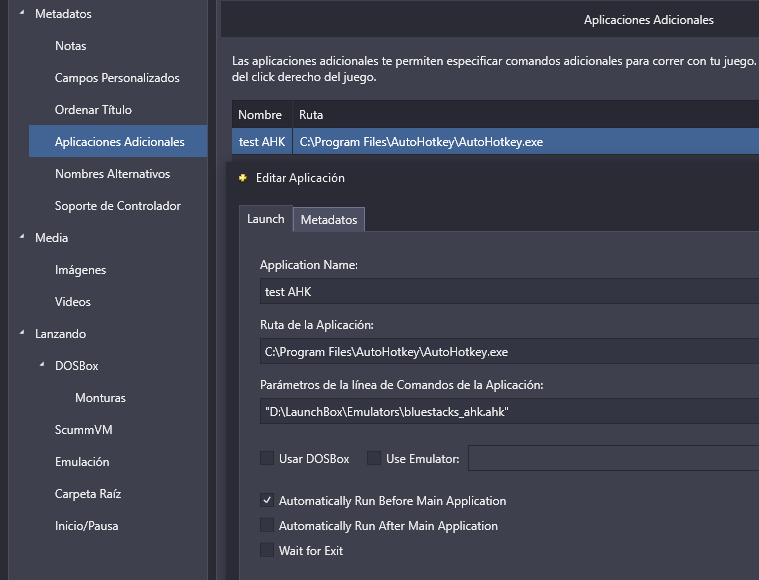Select the Launch tab
This screenshot has height=580, width=759.
pyautogui.click(x=266, y=219)
